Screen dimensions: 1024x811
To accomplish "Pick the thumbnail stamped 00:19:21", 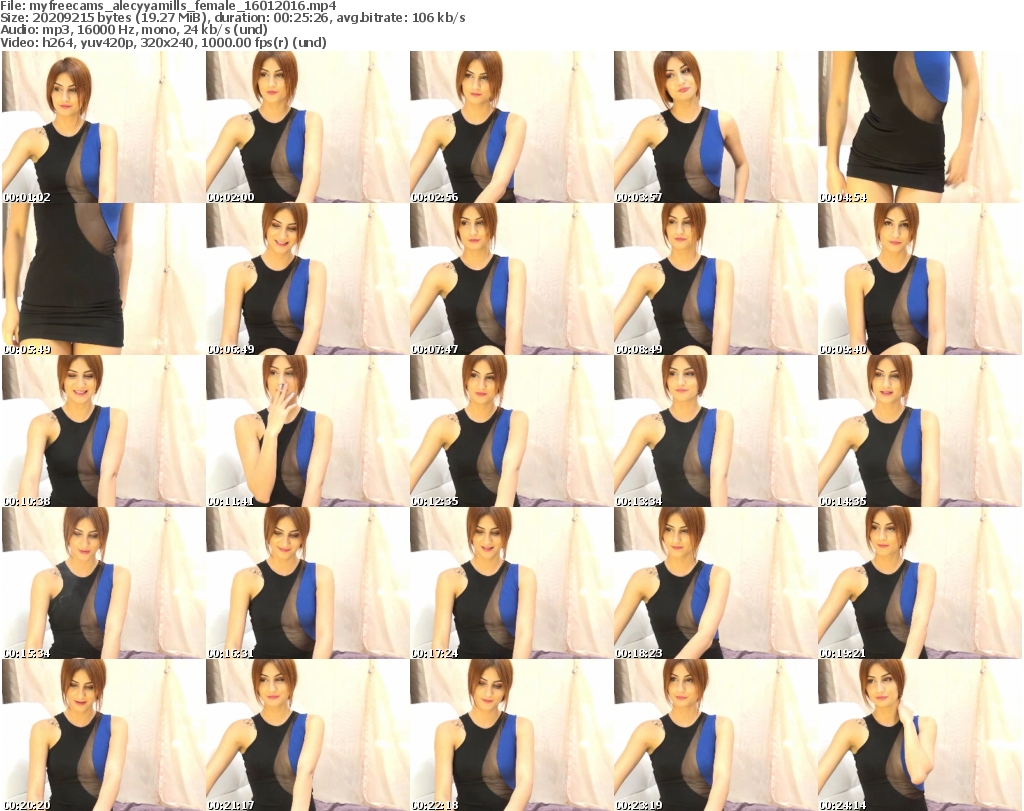I will pos(920,583).
